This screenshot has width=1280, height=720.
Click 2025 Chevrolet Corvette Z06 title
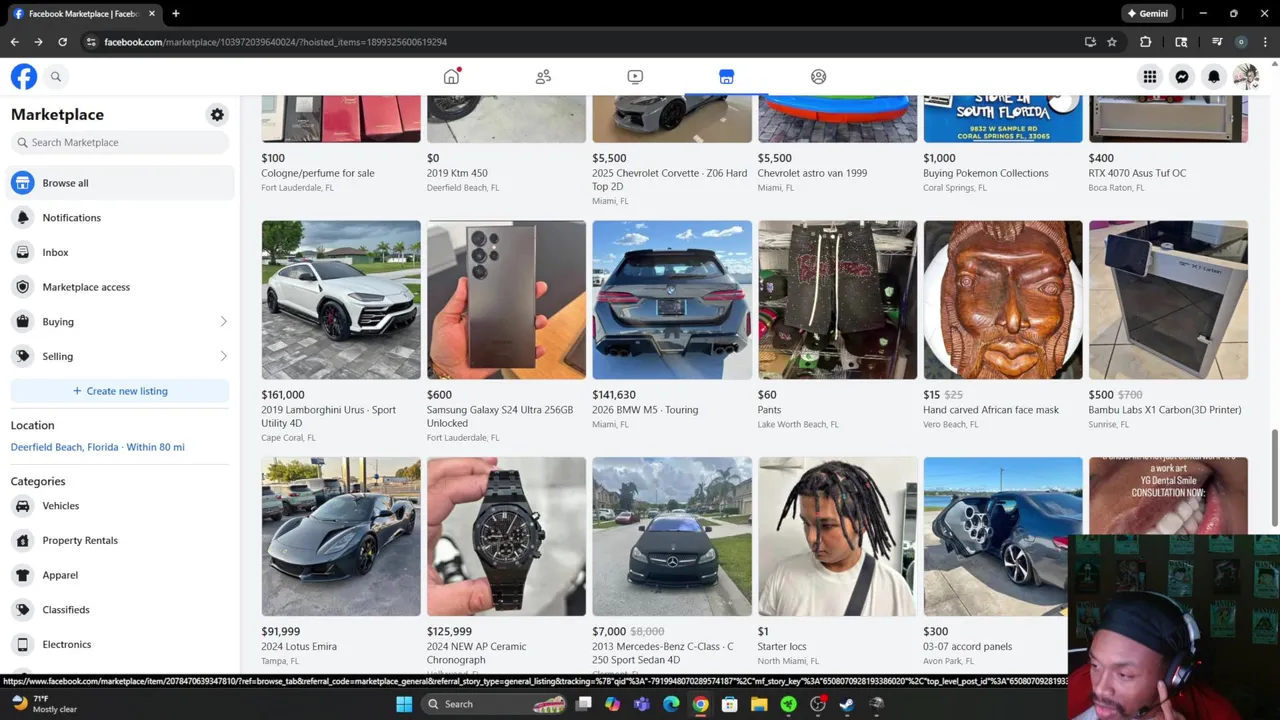click(669, 180)
